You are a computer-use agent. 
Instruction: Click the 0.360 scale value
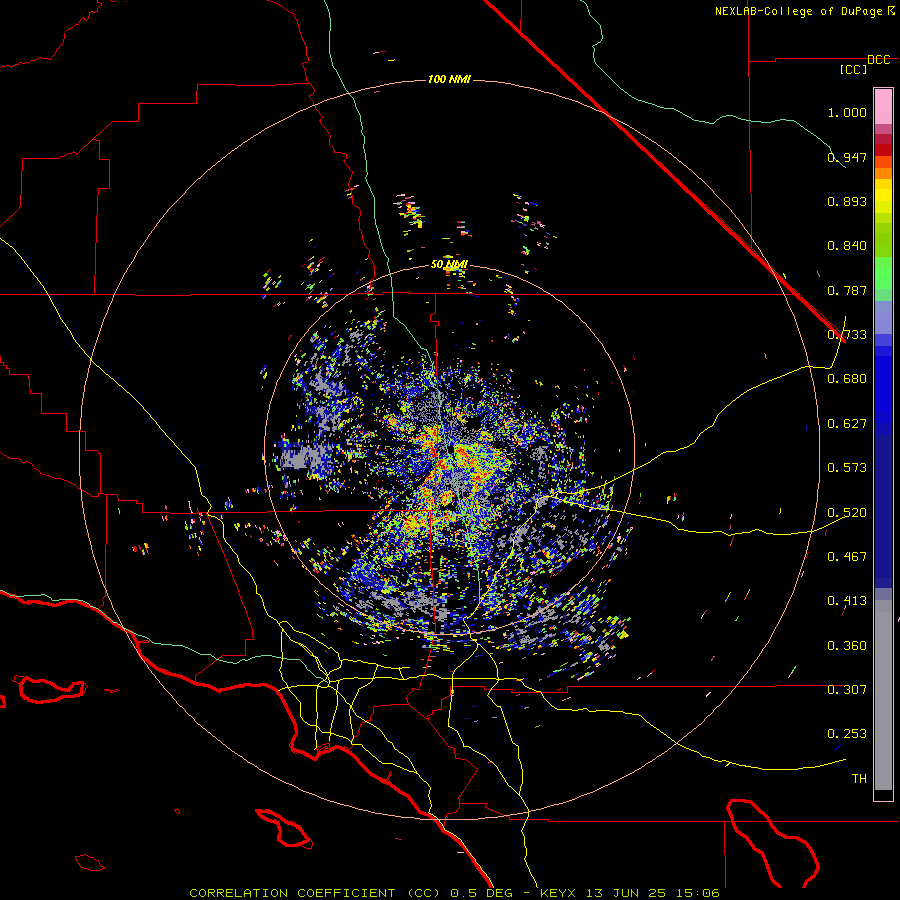click(x=847, y=646)
